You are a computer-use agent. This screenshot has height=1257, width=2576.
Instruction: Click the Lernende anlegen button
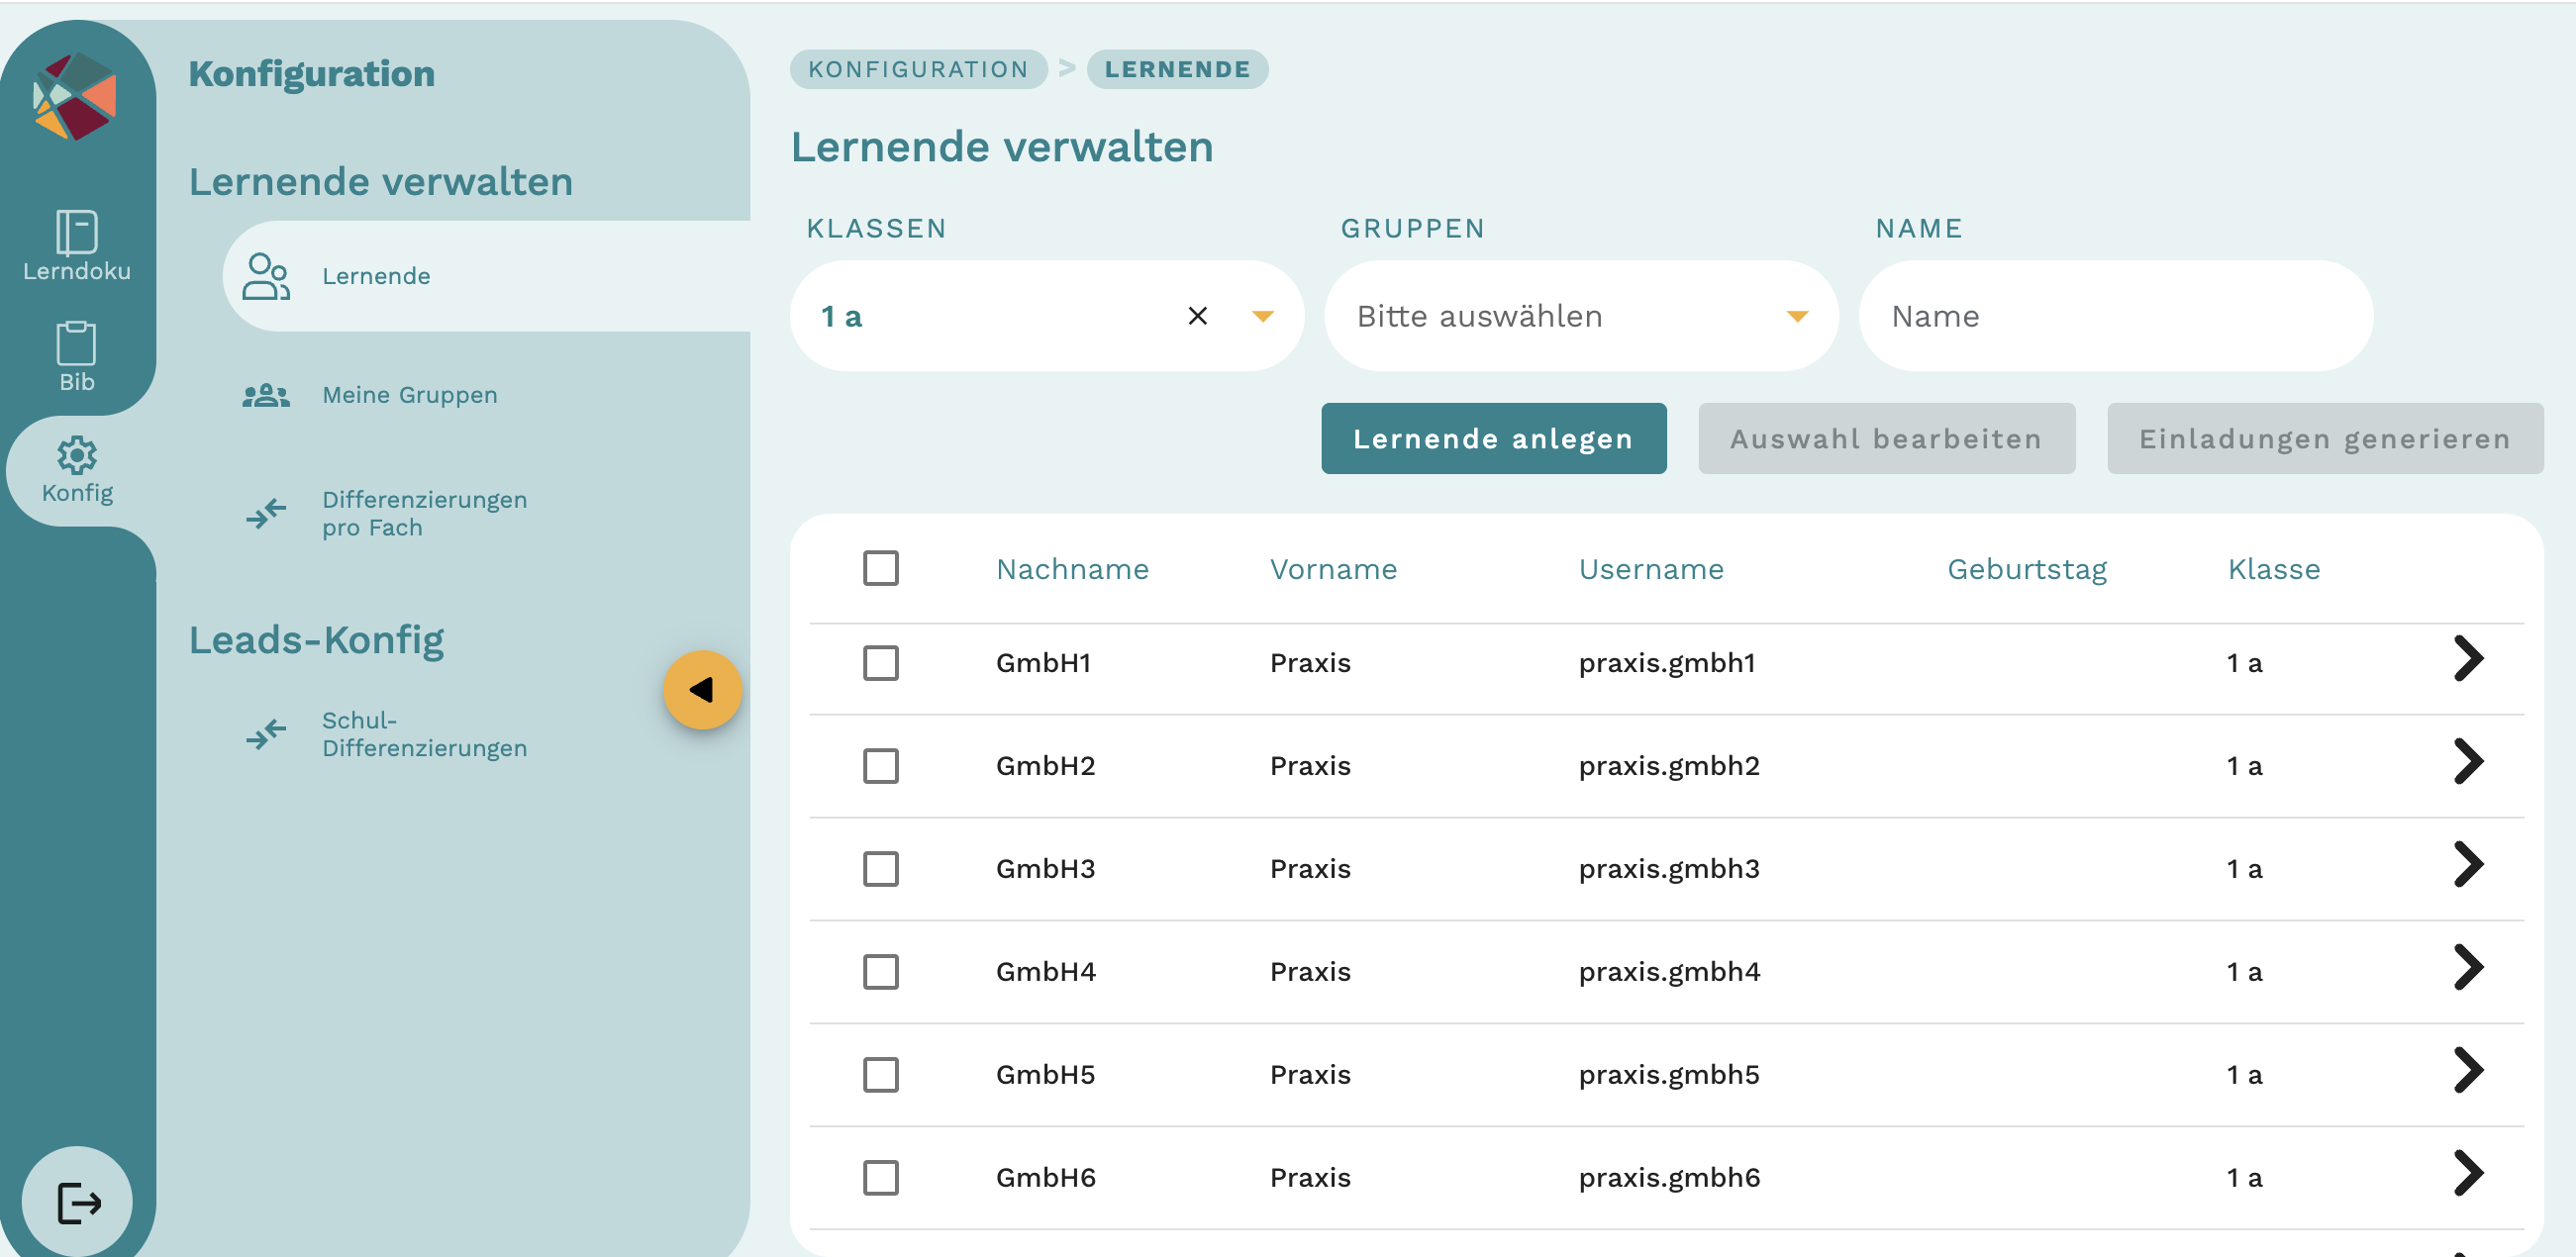(1493, 439)
